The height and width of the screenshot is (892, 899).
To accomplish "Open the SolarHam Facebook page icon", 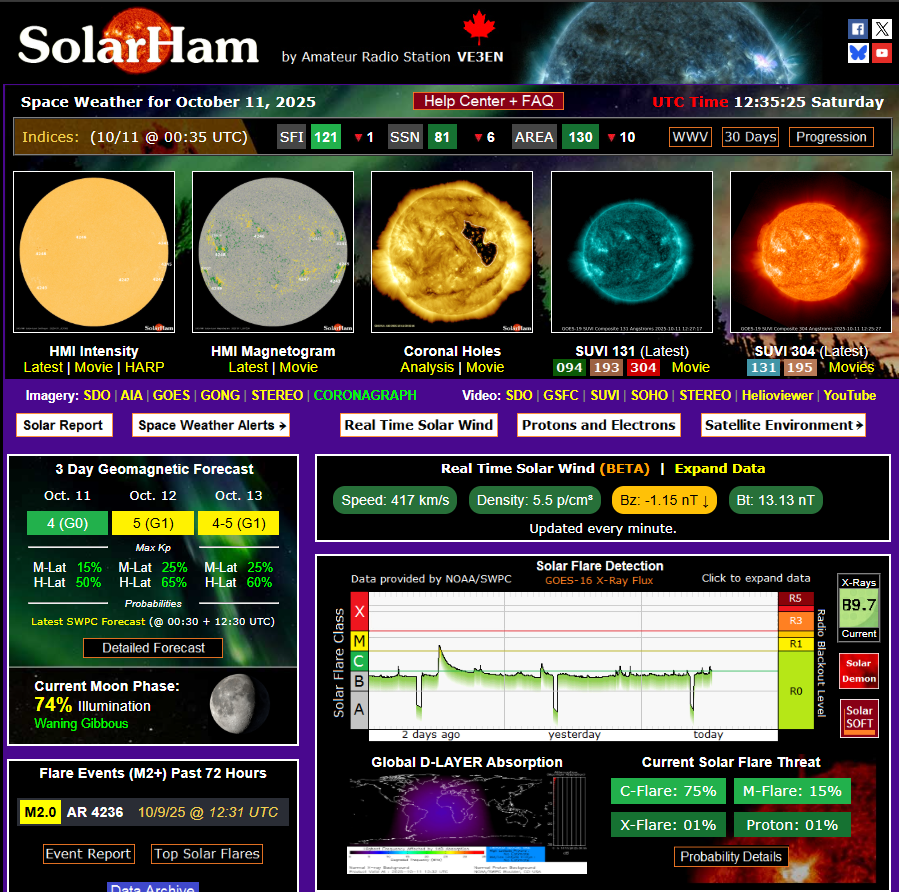I will 857,29.
